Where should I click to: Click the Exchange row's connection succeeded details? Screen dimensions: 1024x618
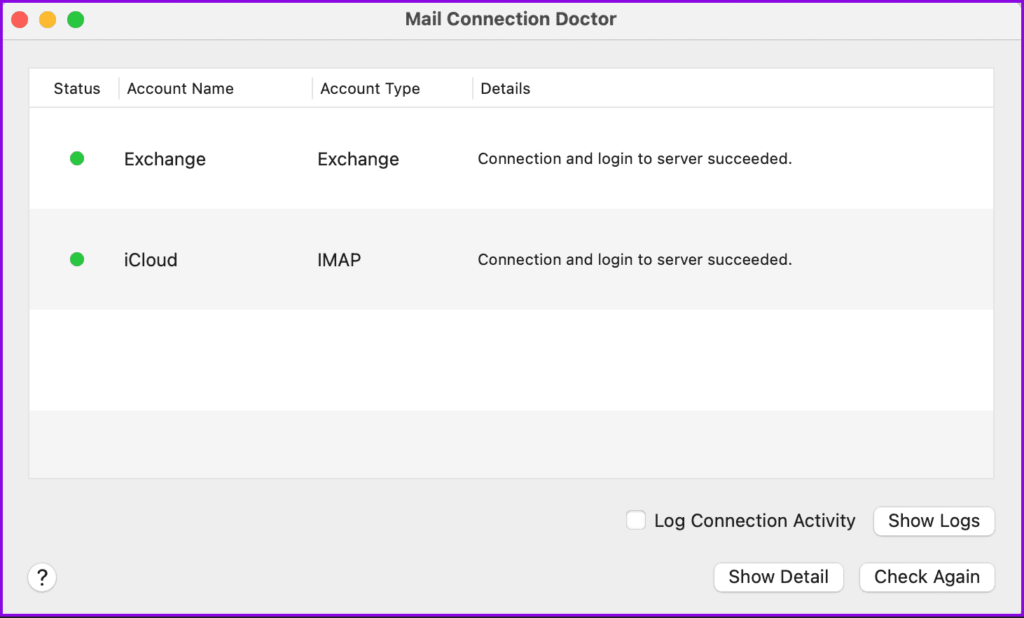coord(635,159)
